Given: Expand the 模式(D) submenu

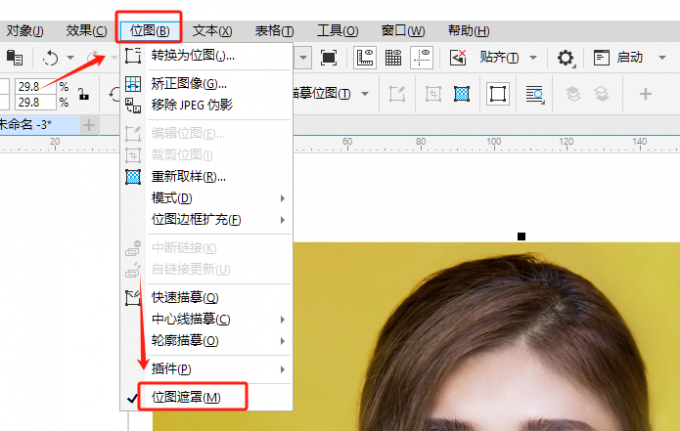Looking at the screenshot, I should pos(206,198).
